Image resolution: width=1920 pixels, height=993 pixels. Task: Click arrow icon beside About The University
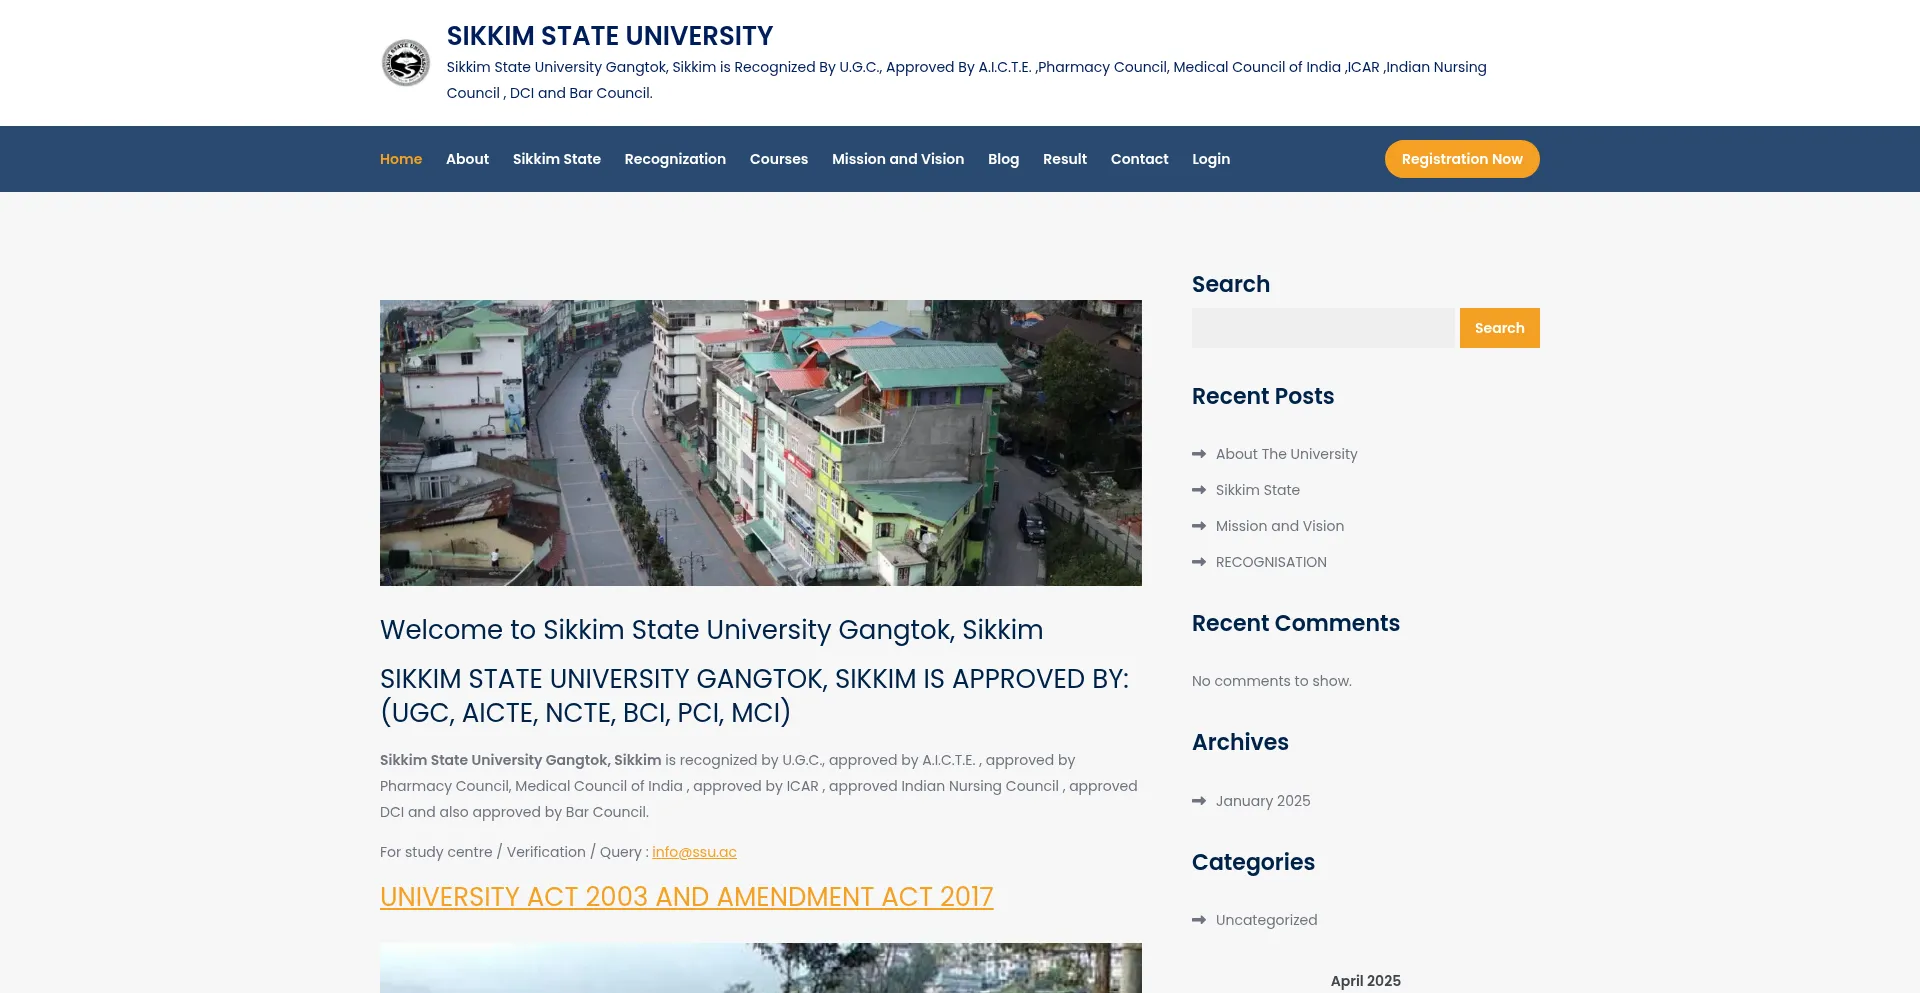pyautogui.click(x=1199, y=454)
